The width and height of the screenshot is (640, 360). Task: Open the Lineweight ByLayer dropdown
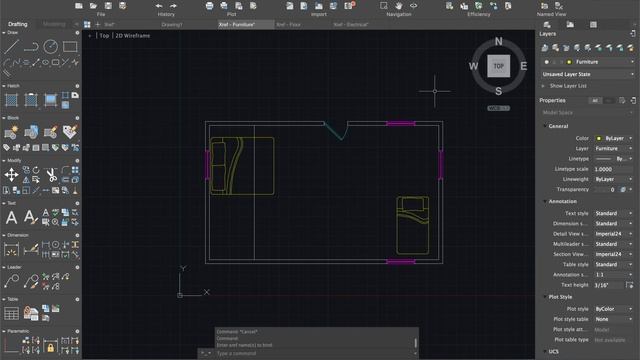click(613, 179)
